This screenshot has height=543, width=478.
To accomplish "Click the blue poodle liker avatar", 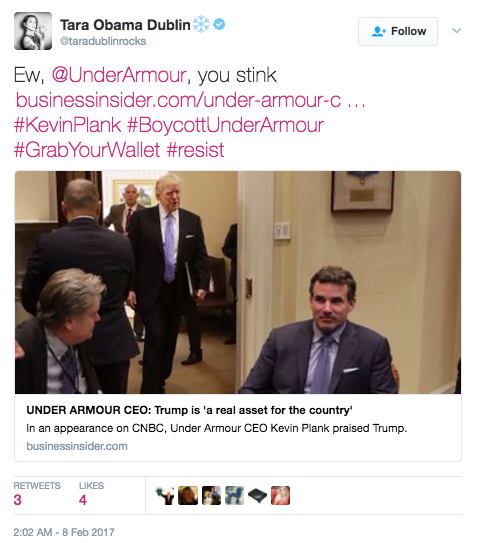I will click(234, 496).
